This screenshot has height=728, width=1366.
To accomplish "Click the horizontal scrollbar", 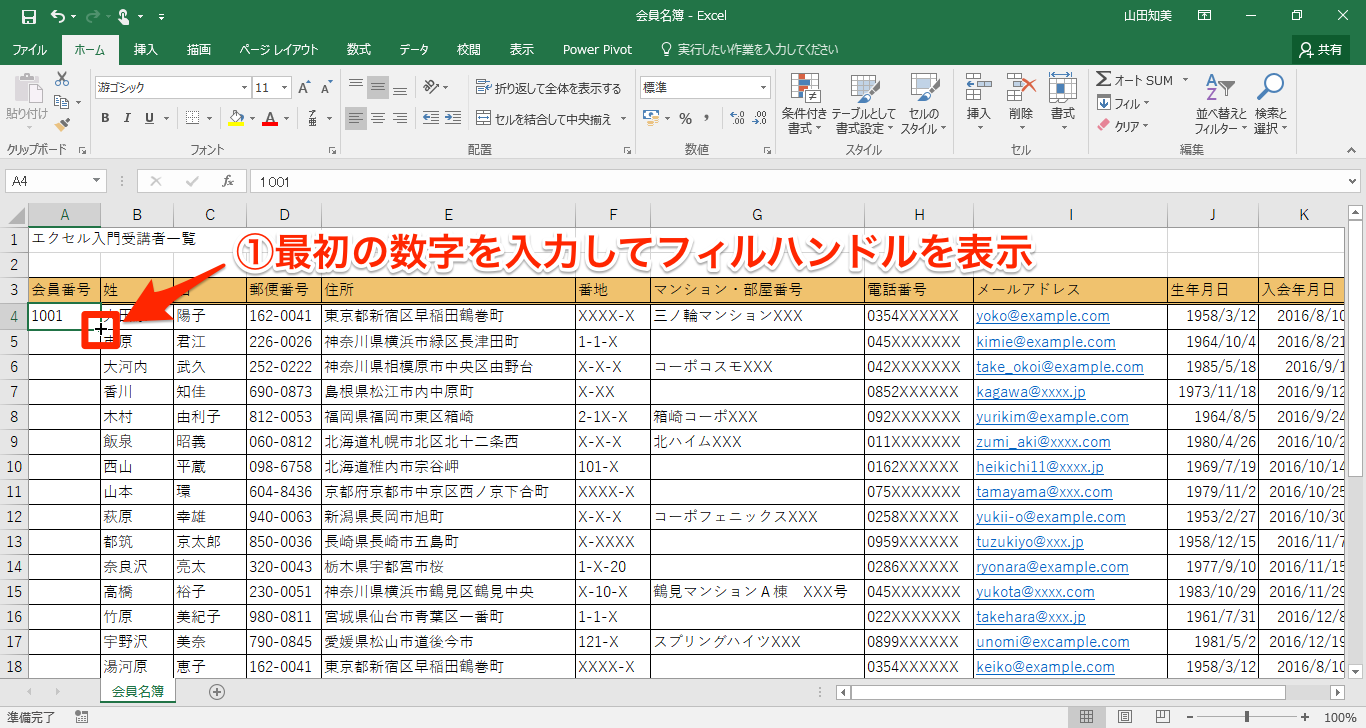I will point(1090,692).
